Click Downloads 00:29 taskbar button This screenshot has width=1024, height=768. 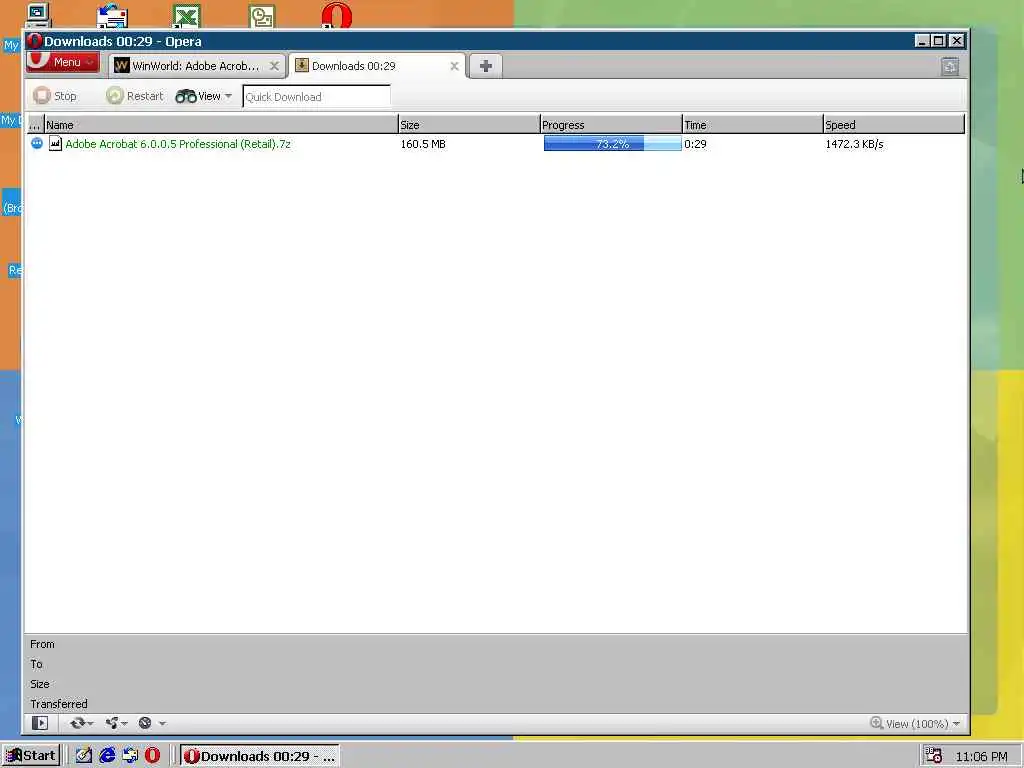tap(259, 756)
